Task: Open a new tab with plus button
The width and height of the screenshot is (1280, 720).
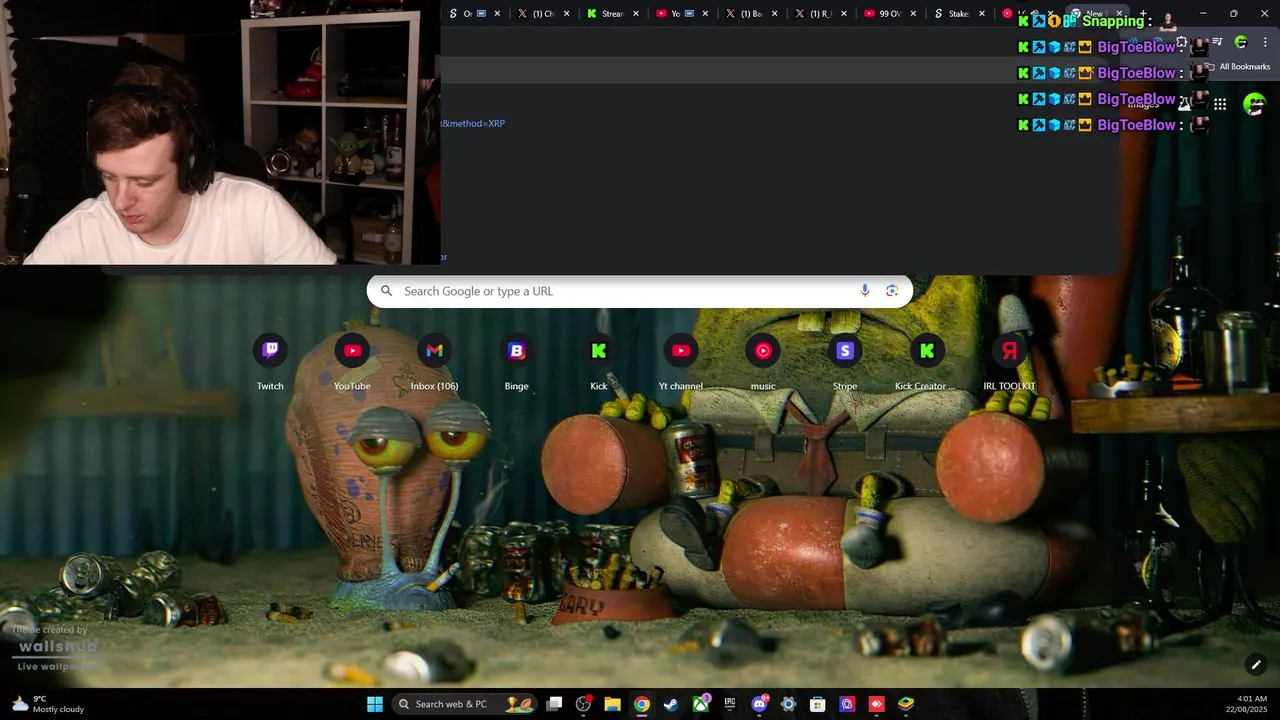Action: (1143, 14)
